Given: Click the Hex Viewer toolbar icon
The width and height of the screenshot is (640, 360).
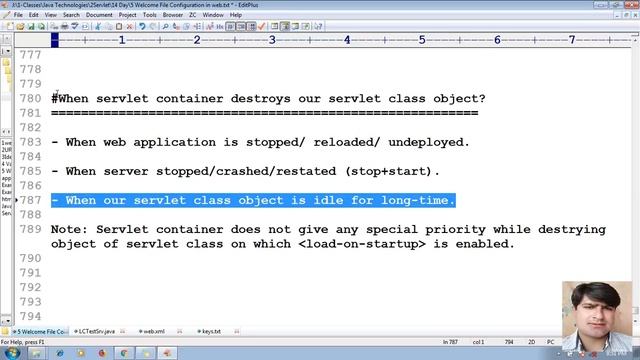Looking at the screenshot, I should tap(220, 27).
